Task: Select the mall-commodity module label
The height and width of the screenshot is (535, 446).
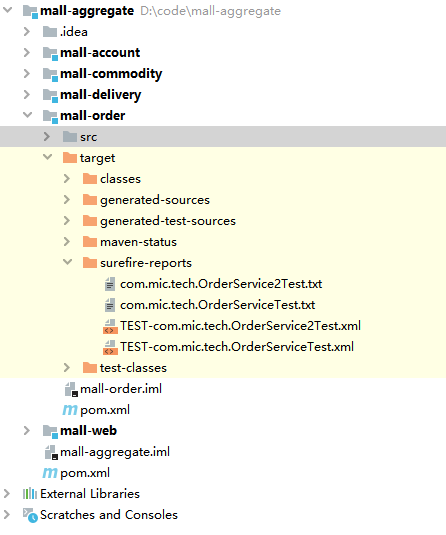Action: (111, 74)
